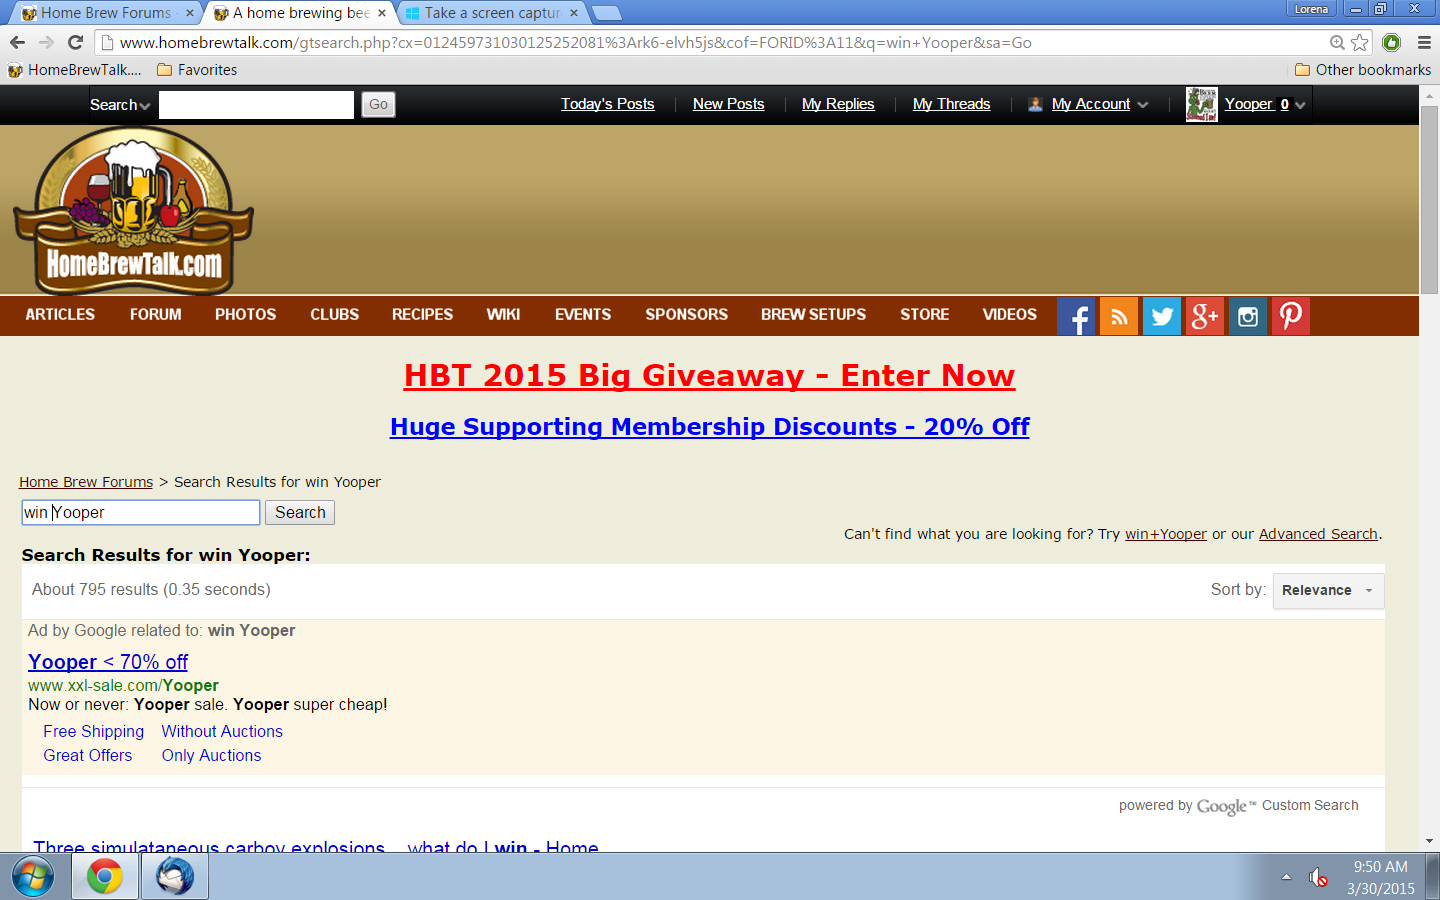Screen dimensions: 1440x900
Task: Open the ARTICLES menu item
Action: pyautogui.click(x=60, y=314)
